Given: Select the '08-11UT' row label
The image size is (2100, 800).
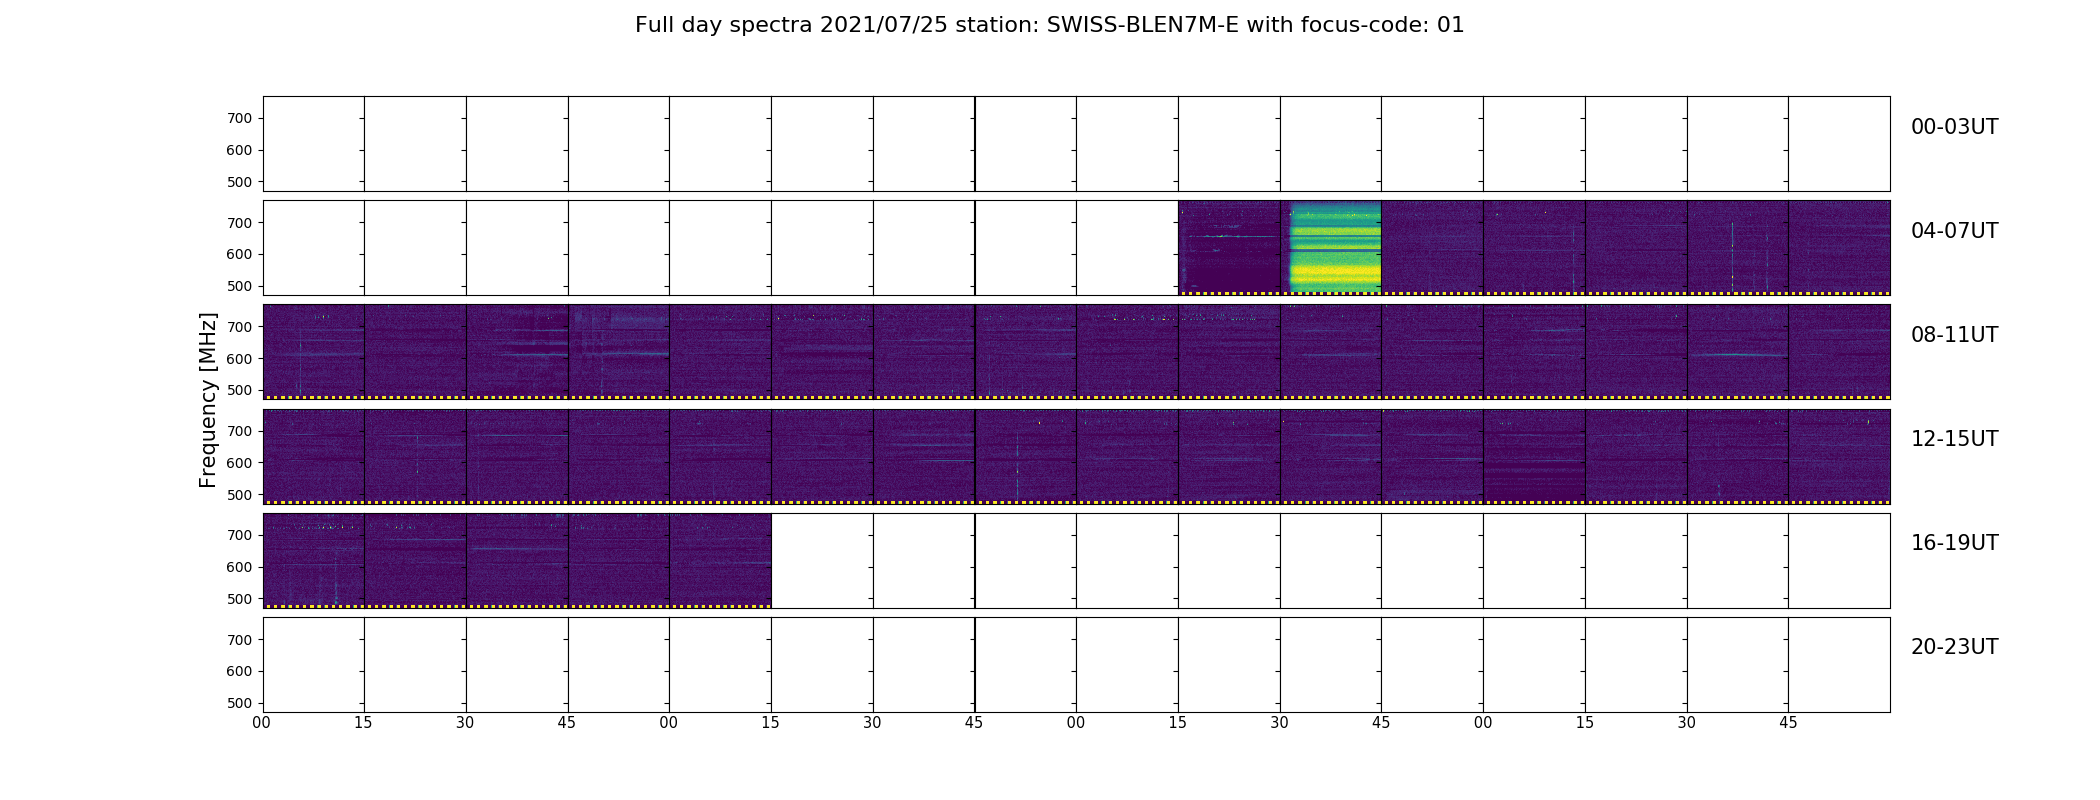Looking at the screenshot, I should [x=1954, y=335].
